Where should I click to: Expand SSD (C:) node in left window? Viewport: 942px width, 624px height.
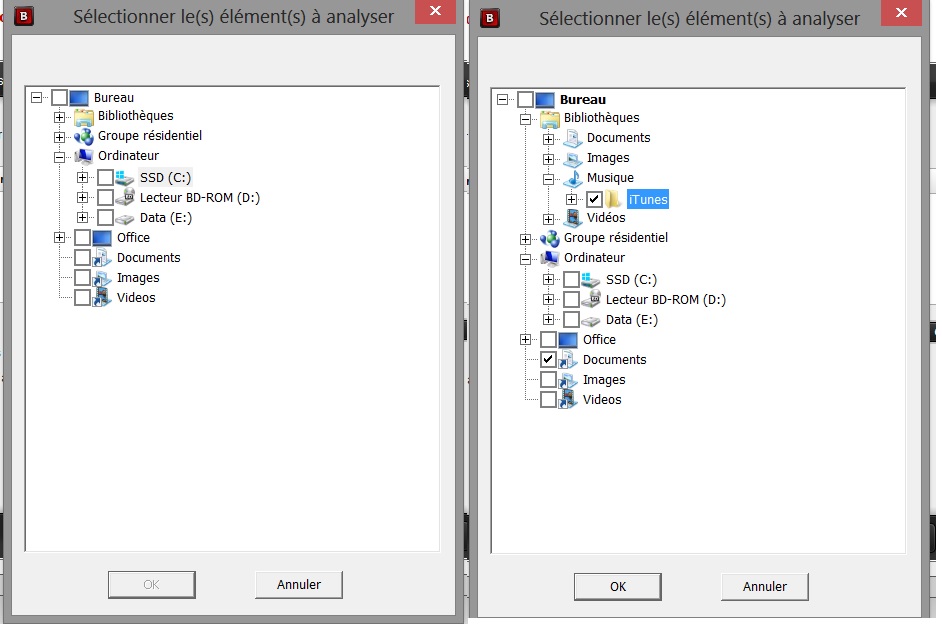(82, 177)
